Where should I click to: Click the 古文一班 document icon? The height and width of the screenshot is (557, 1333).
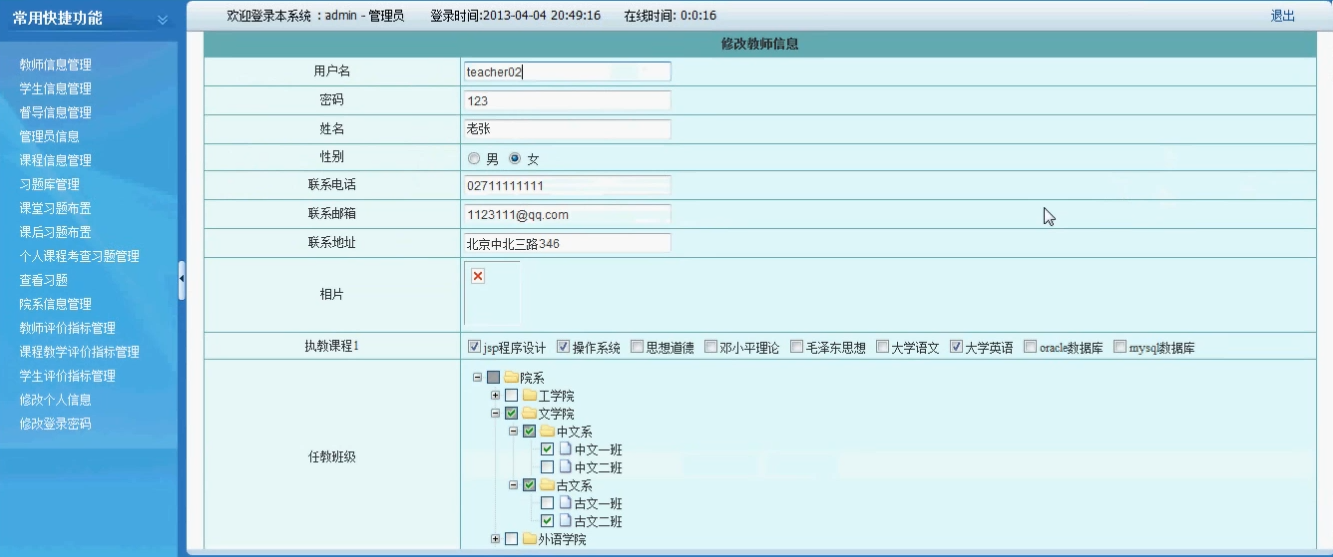coord(565,503)
